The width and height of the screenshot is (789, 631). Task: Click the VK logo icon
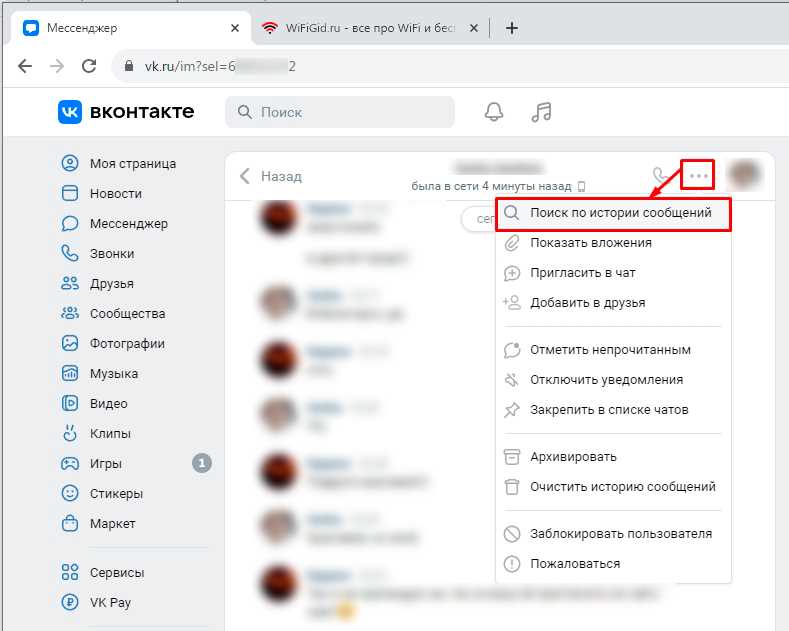pyautogui.click(x=70, y=112)
